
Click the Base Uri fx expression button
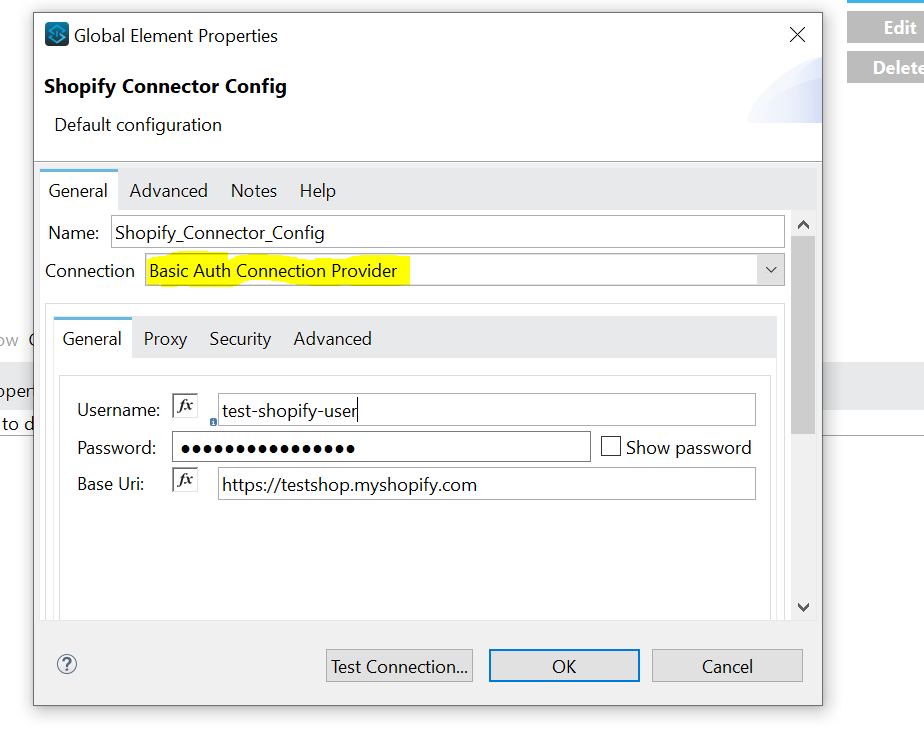(x=184, y=479)
